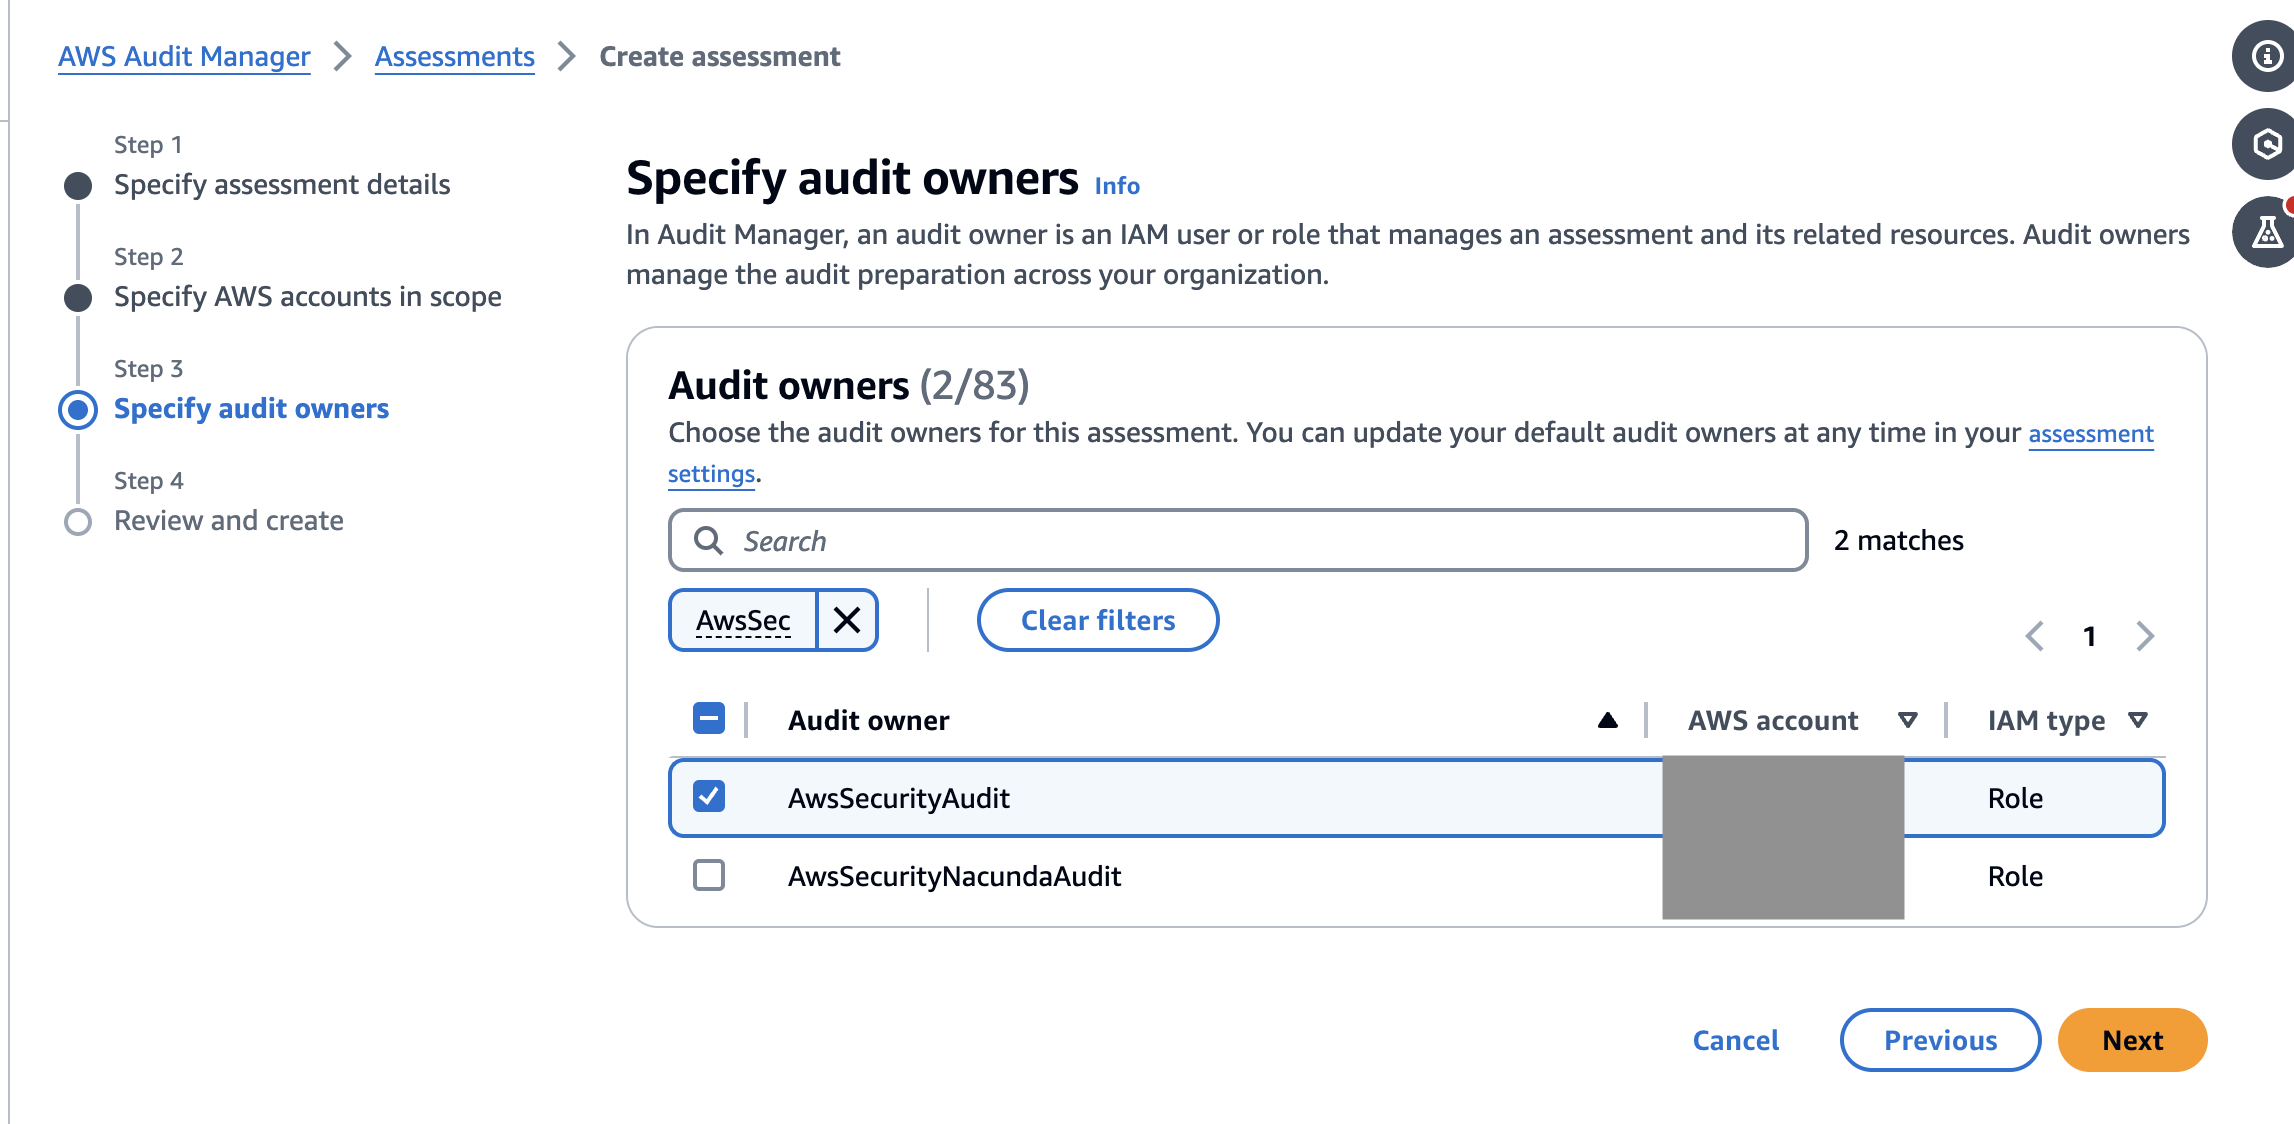Open the assessment settings link
Viewport: 2294px width, 1124px height.
(x=2091, y=434)
